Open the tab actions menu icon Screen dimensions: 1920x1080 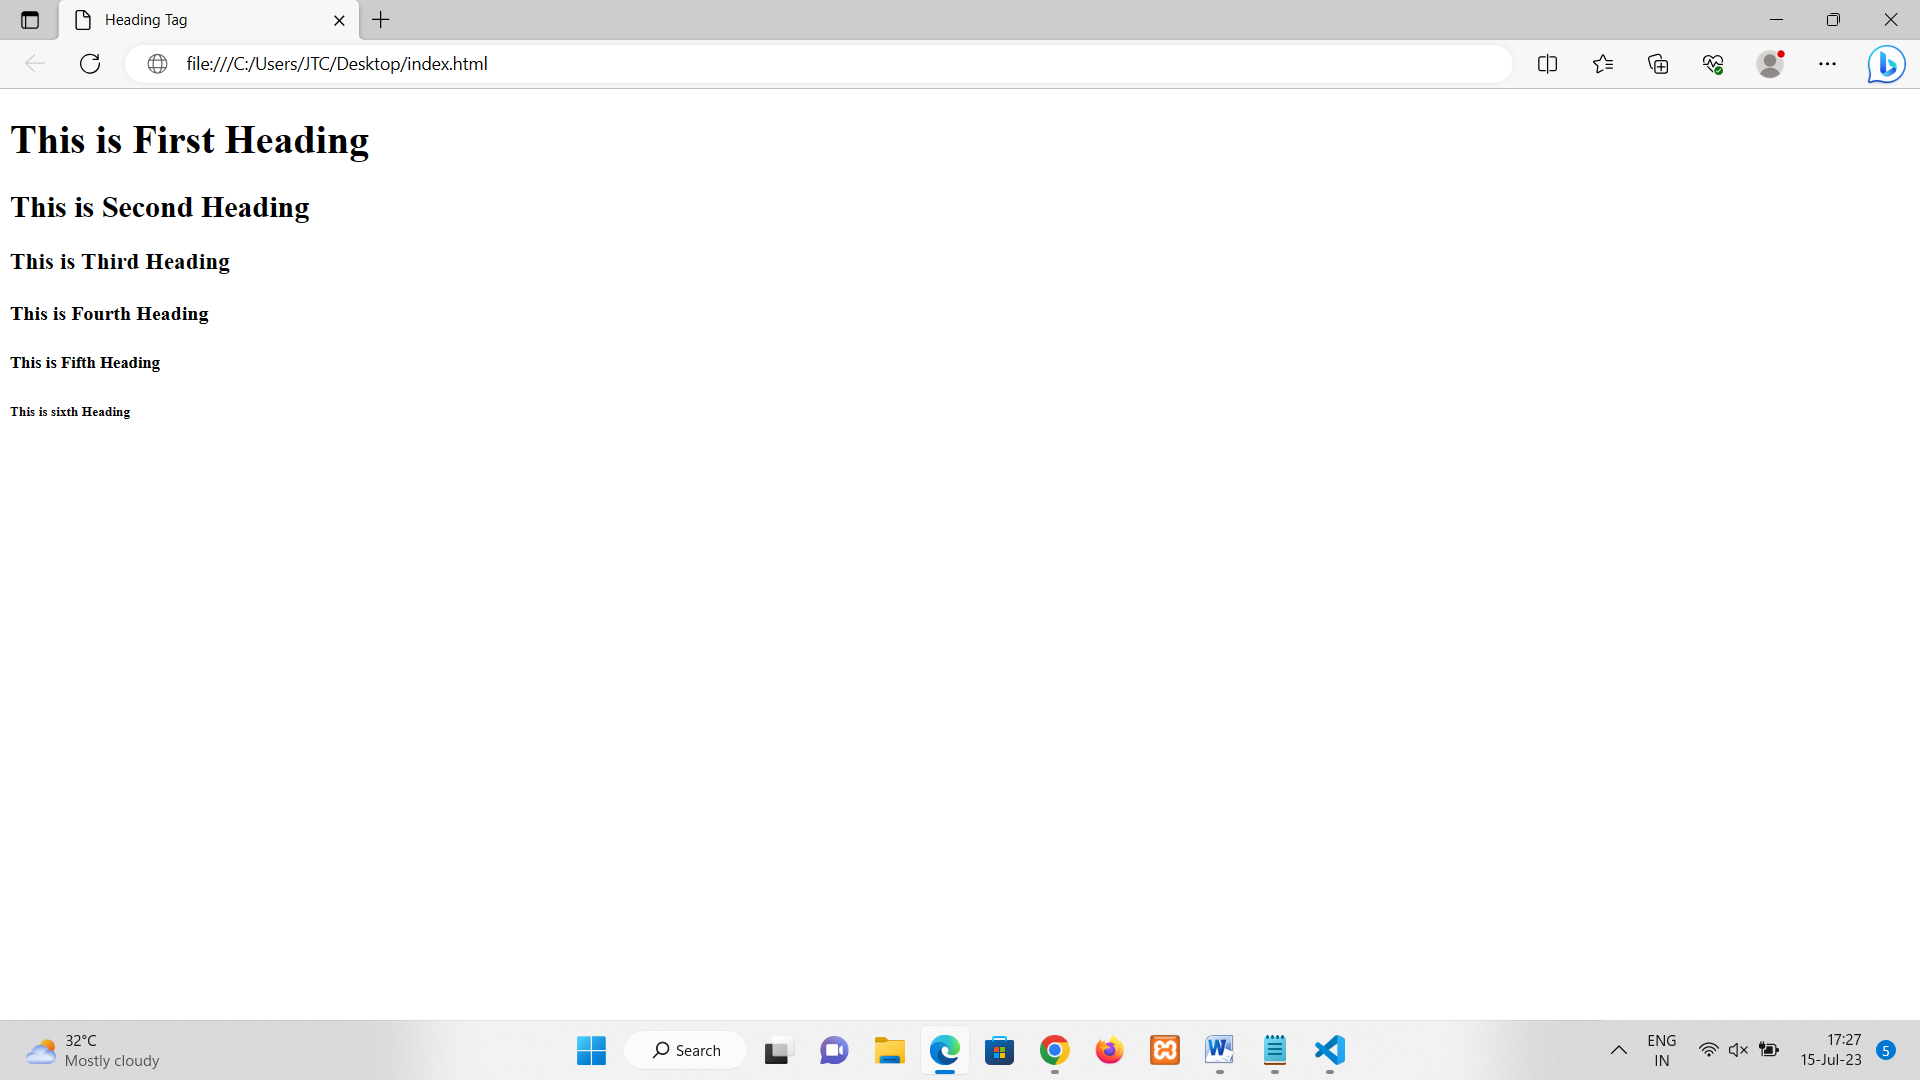point(30,20)
